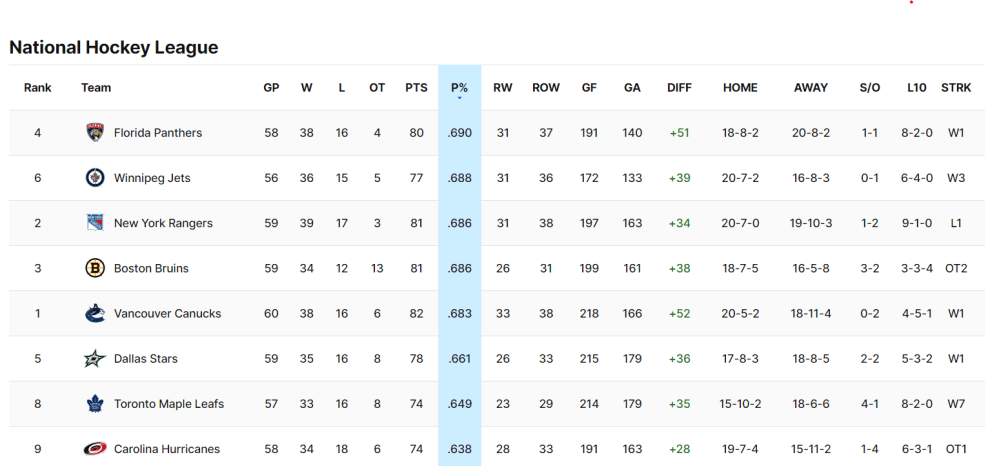Sort standings by L10 column

[917, 88]
